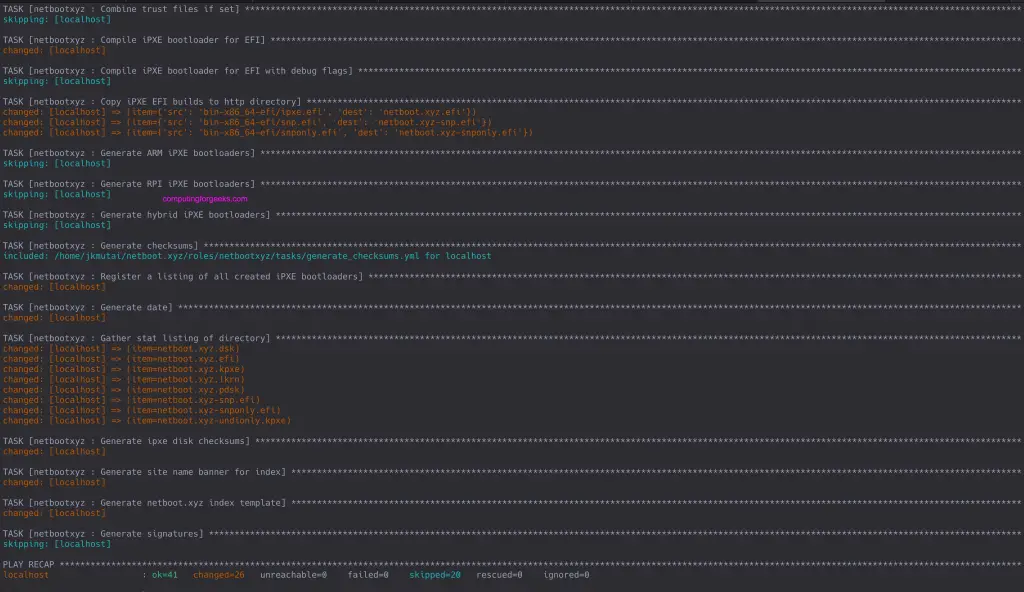Click 'changed: [localhost]' under Generate site name banner
1024x592 pixels.
pyautogui.click(x=54, y=482)
